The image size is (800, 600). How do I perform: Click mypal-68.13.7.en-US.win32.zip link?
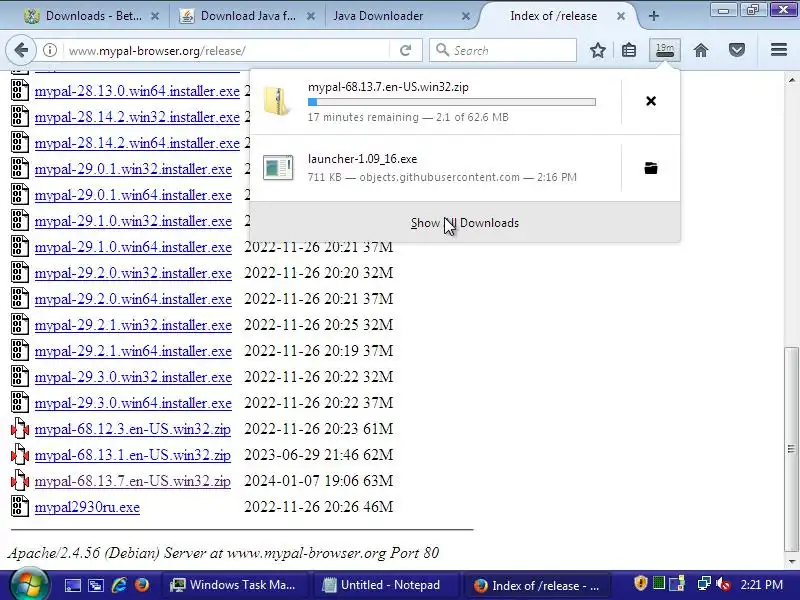click(x=133, y=481)
